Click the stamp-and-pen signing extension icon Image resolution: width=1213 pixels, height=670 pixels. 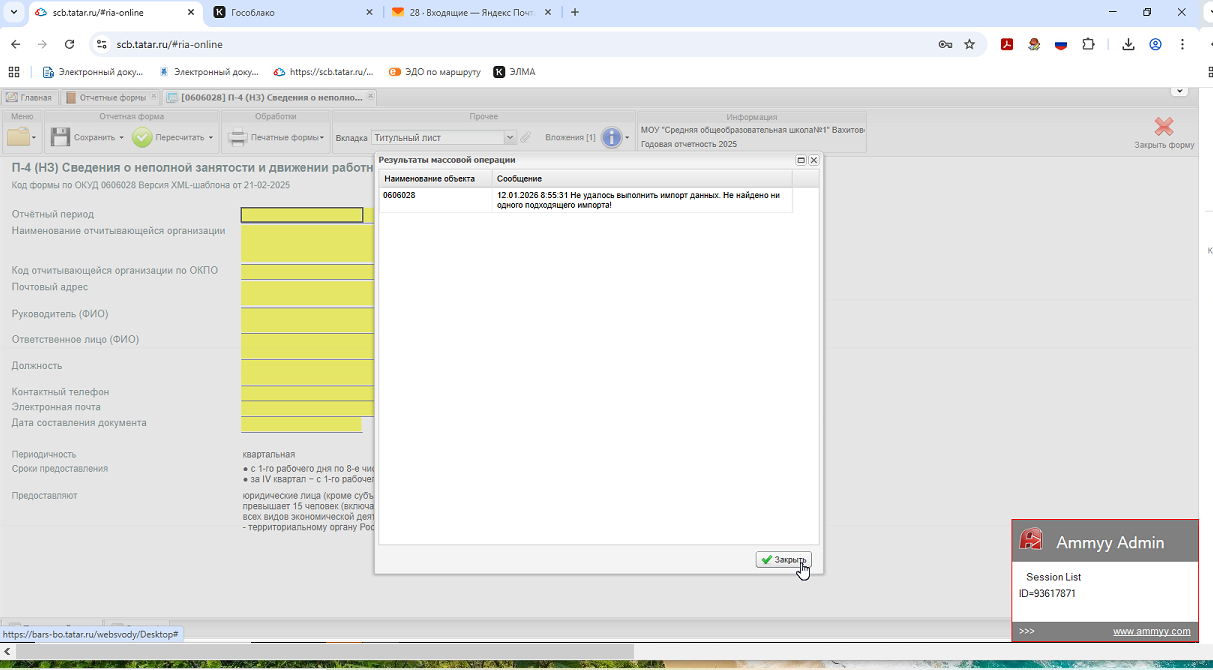[x=1035, y=44]
